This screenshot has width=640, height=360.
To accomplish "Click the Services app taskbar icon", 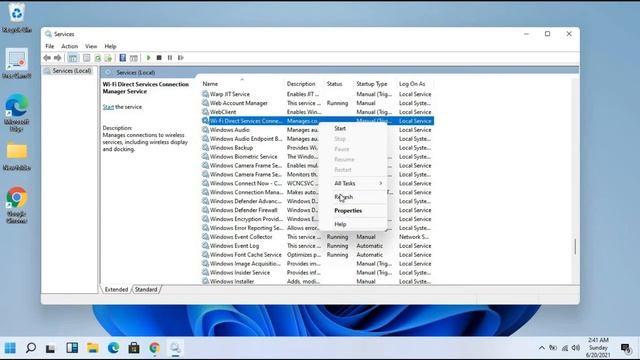I will coord(175,348).
